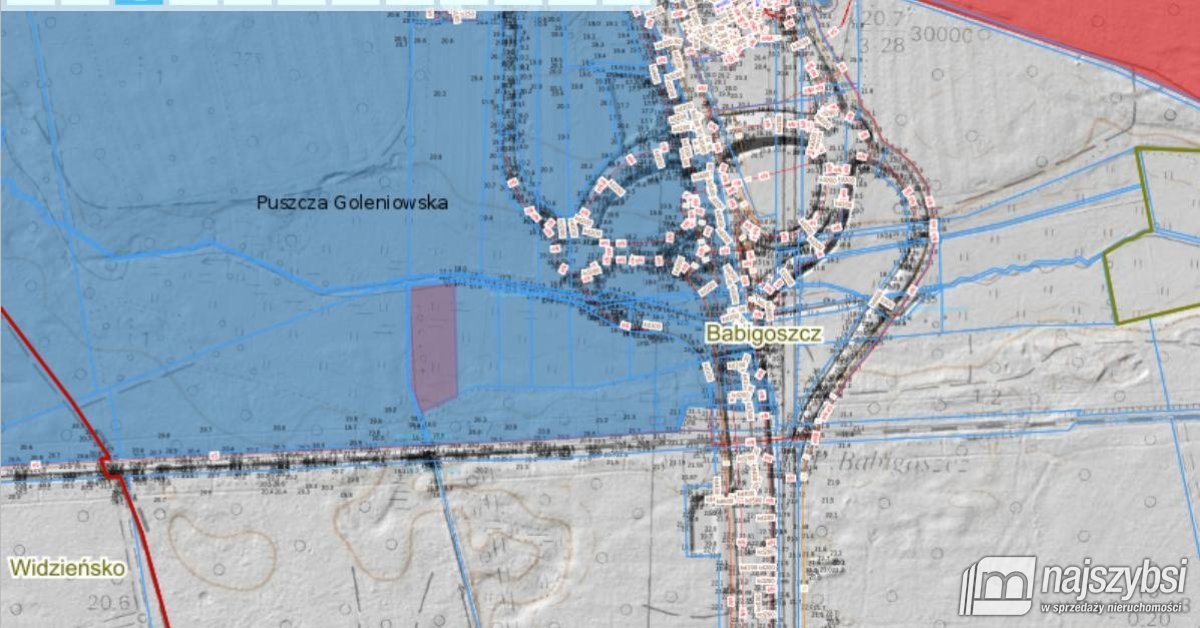Click the Widzieńsko village label

pos(68,568)
